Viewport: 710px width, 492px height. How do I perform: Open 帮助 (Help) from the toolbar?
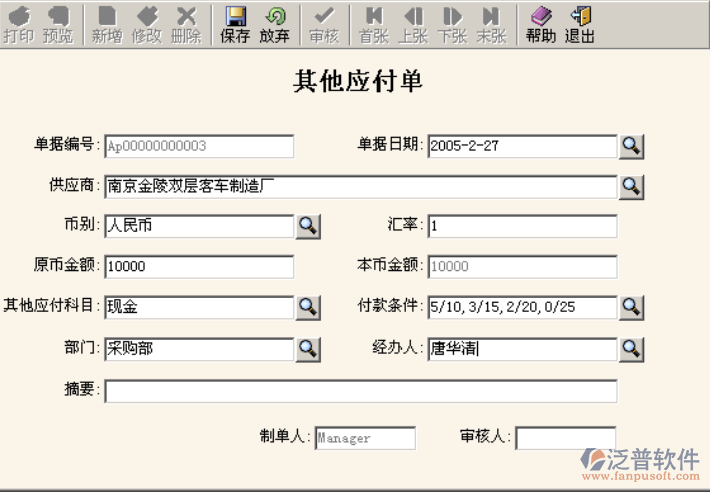pos(540,25)
